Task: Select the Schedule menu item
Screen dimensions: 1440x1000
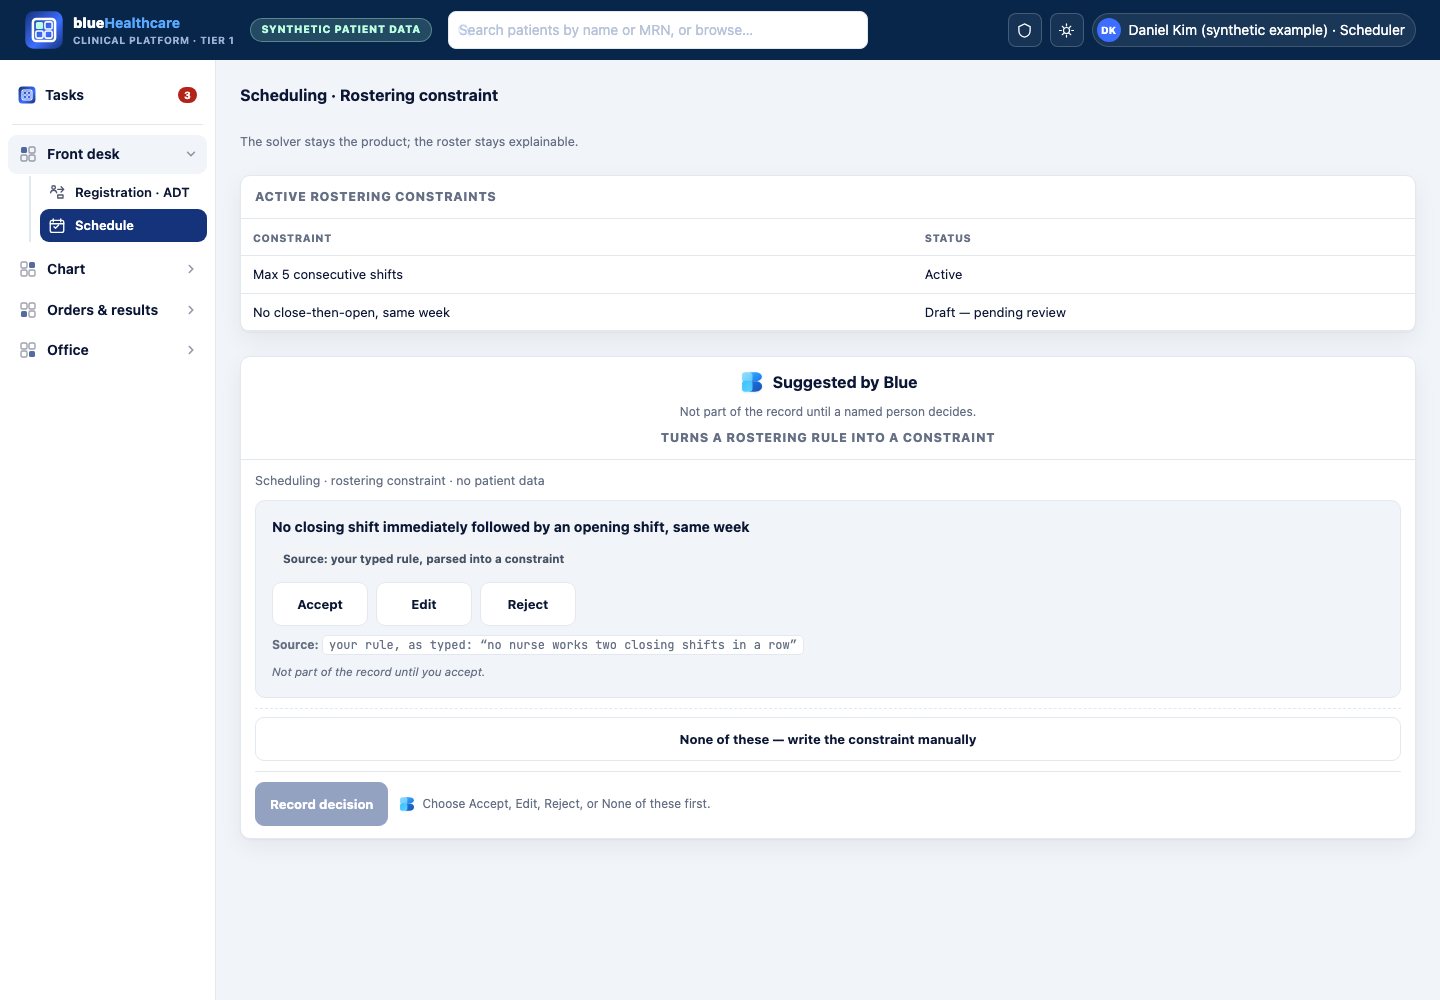Action: [123, 225]
